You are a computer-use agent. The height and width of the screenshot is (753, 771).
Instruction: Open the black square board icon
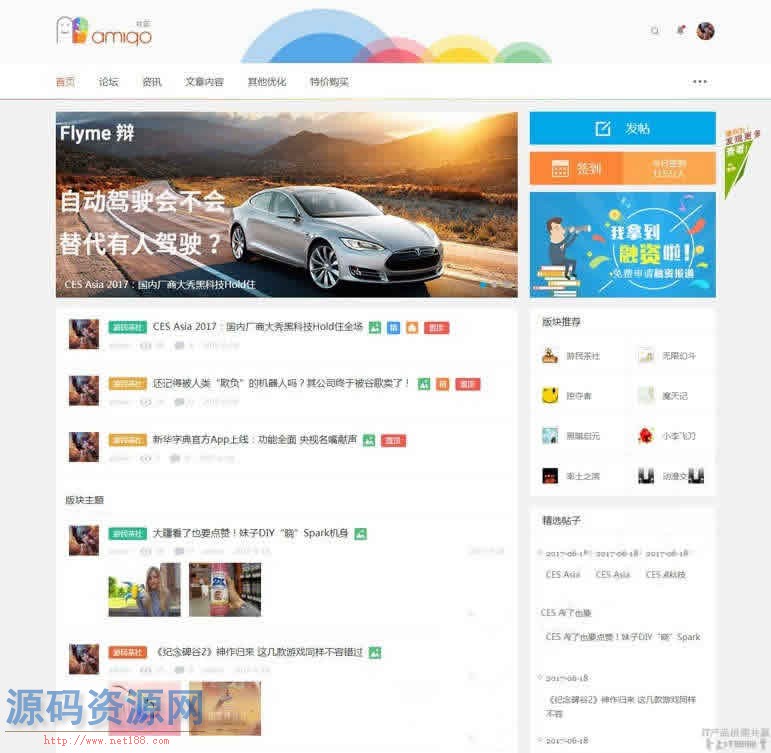coord(550,476)
